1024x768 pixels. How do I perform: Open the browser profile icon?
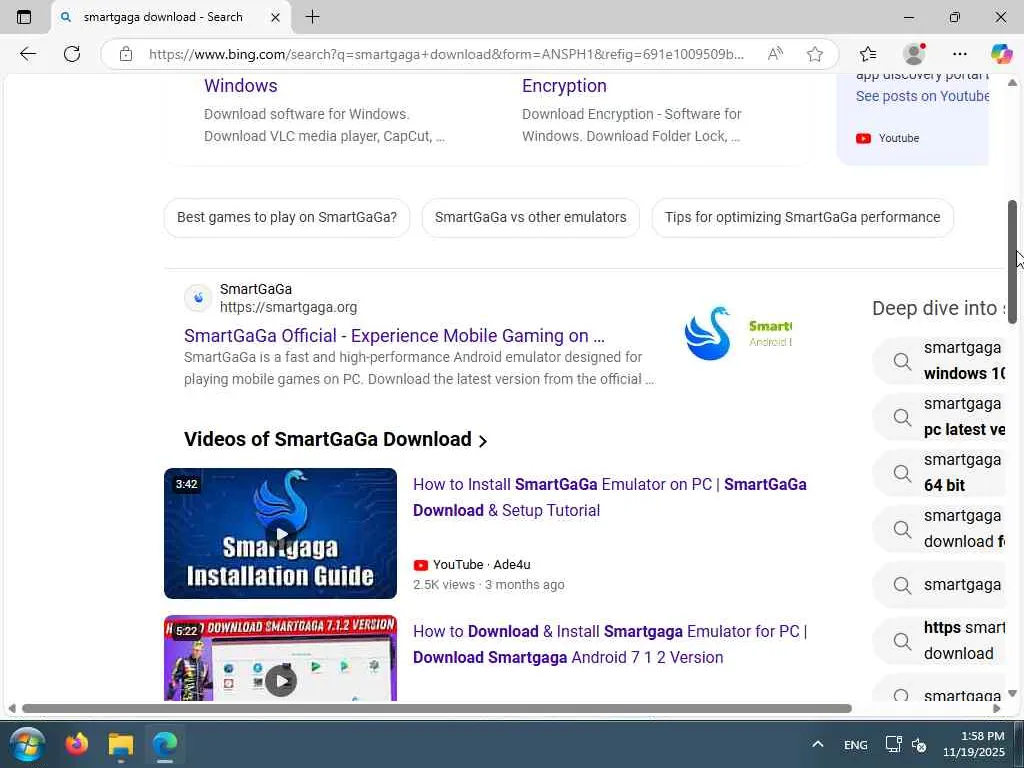pos(914,54)
